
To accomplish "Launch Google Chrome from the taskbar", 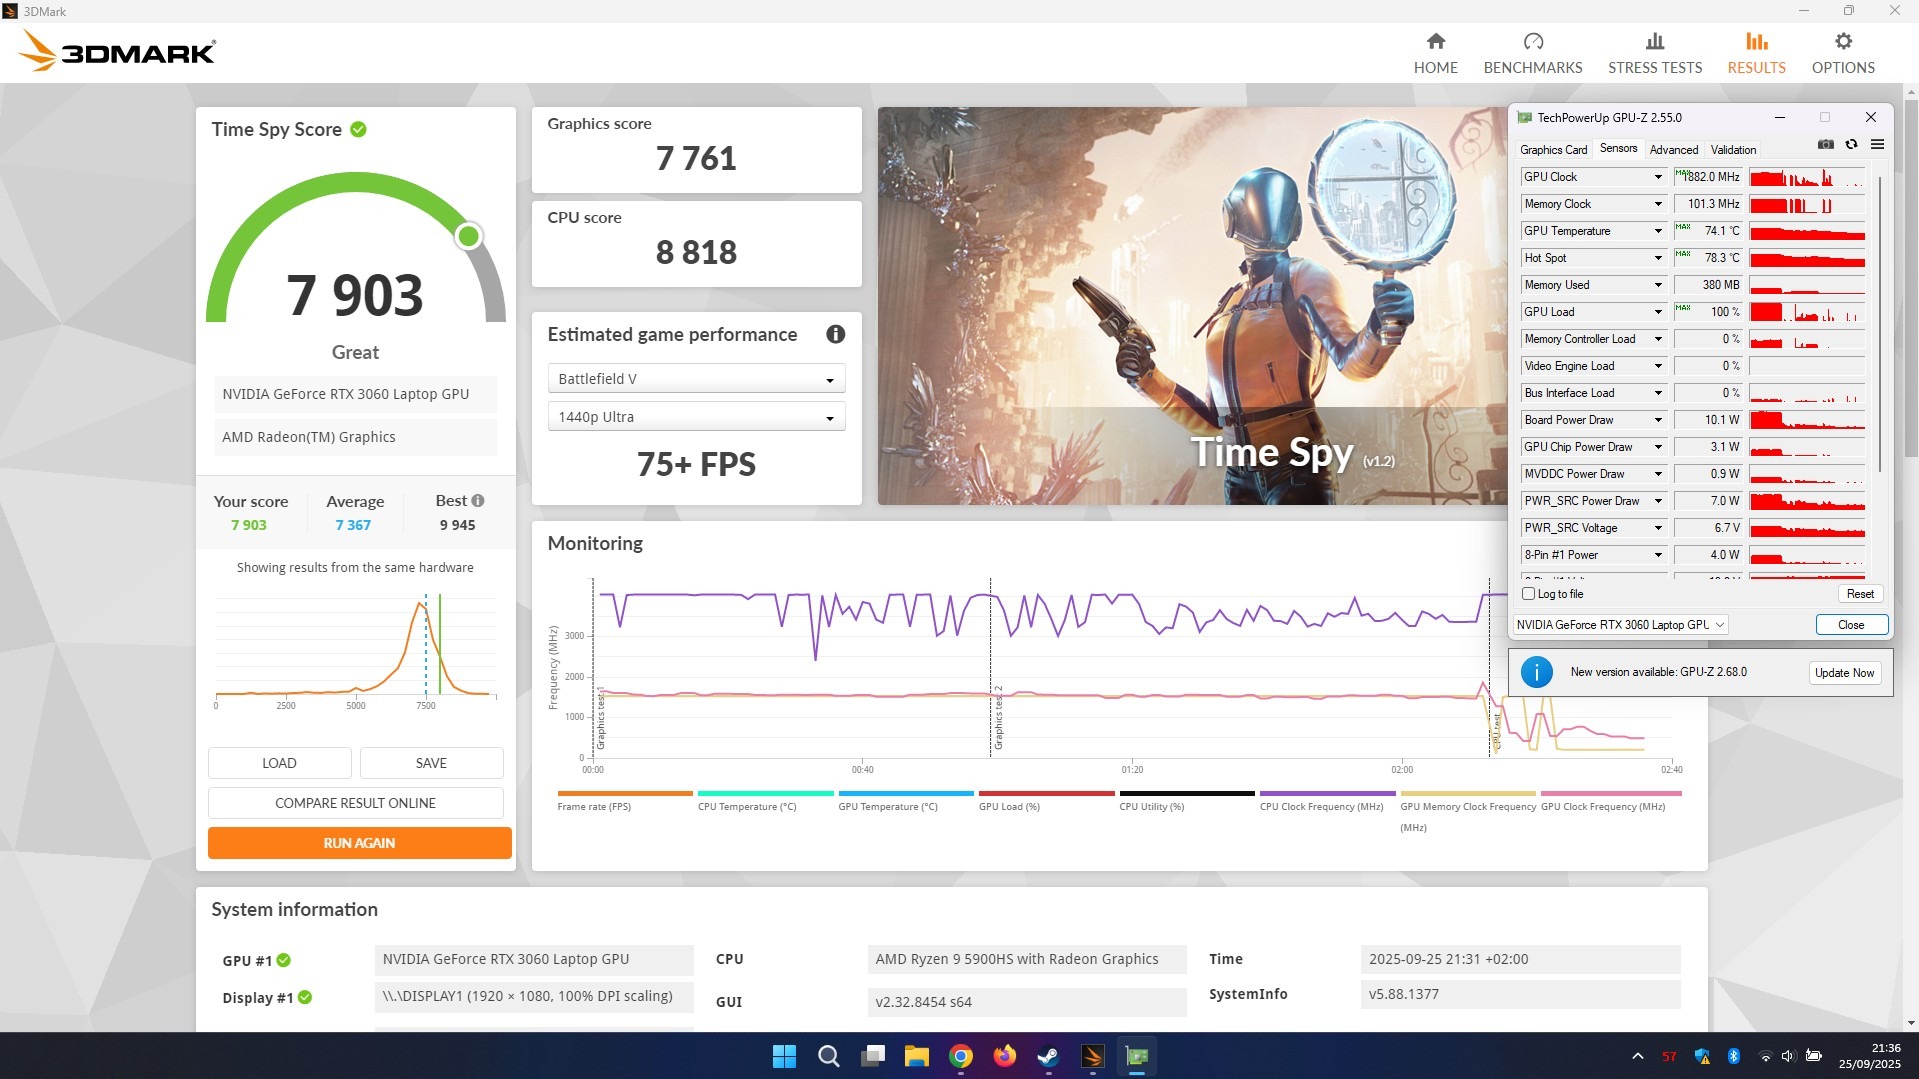I will 960,1056.
